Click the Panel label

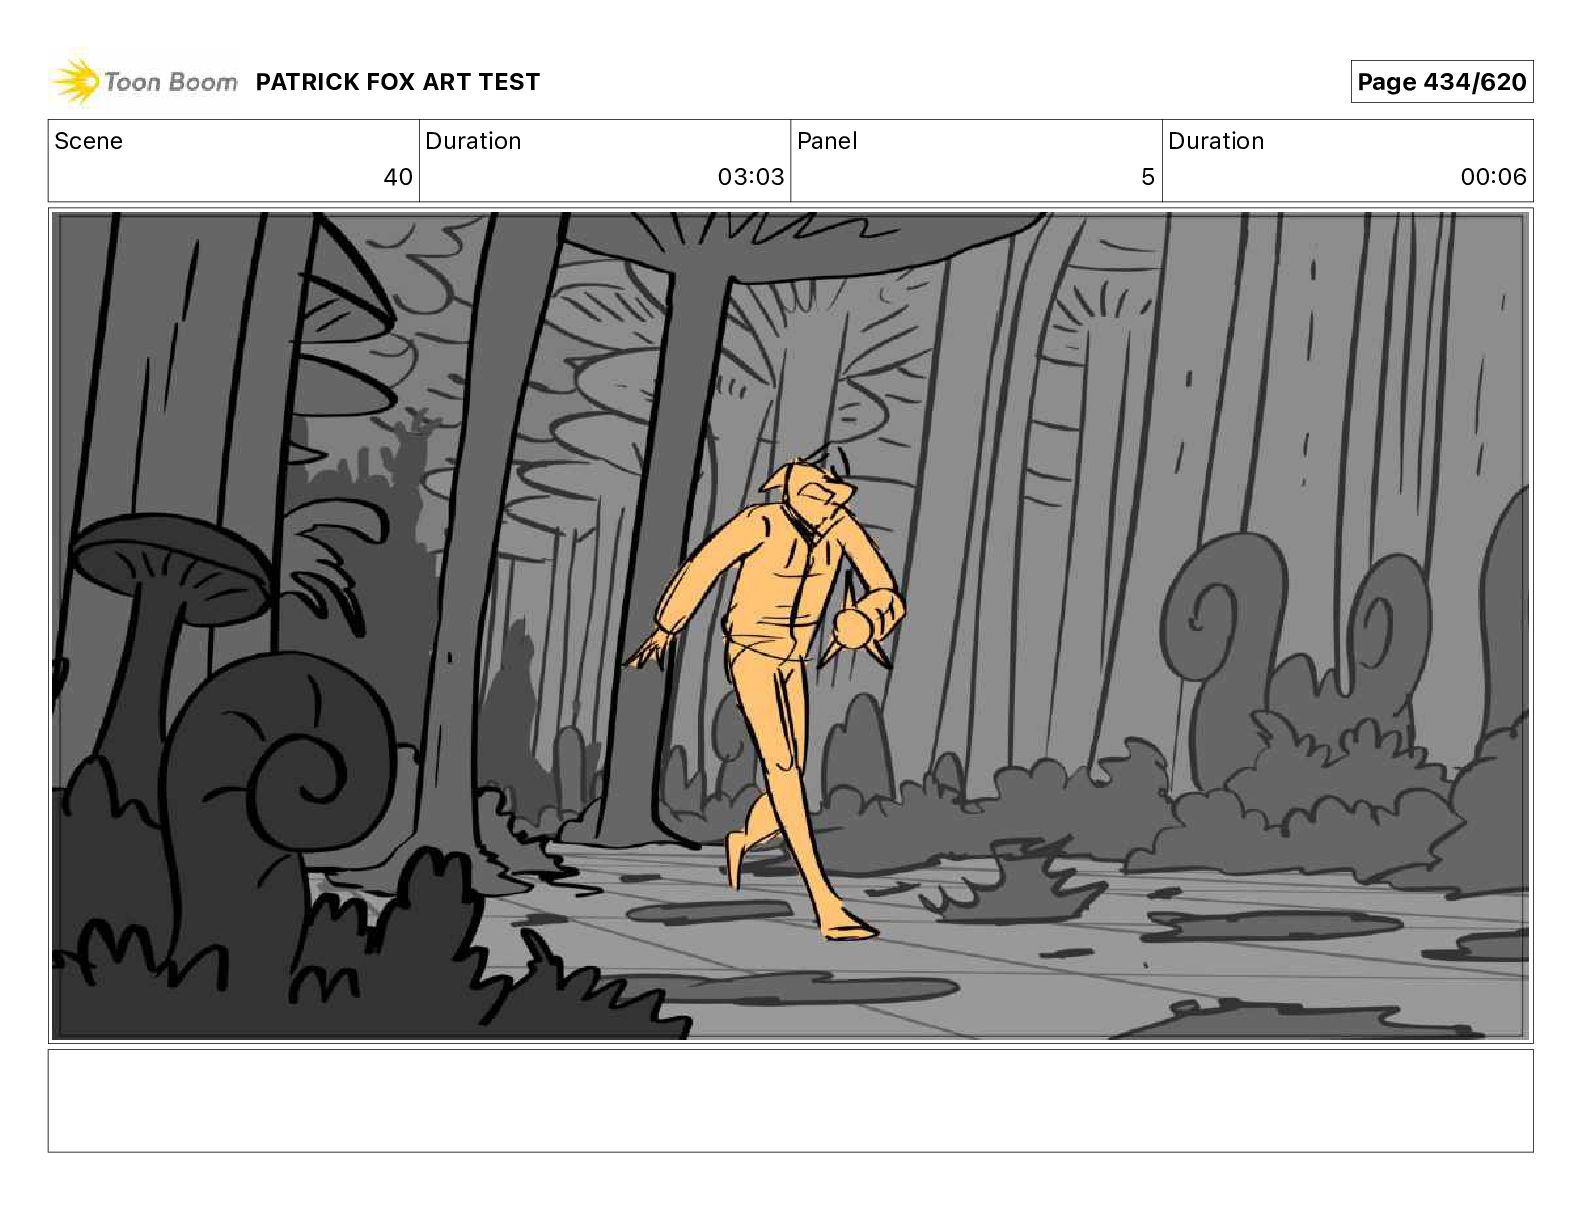coord(827,141)
